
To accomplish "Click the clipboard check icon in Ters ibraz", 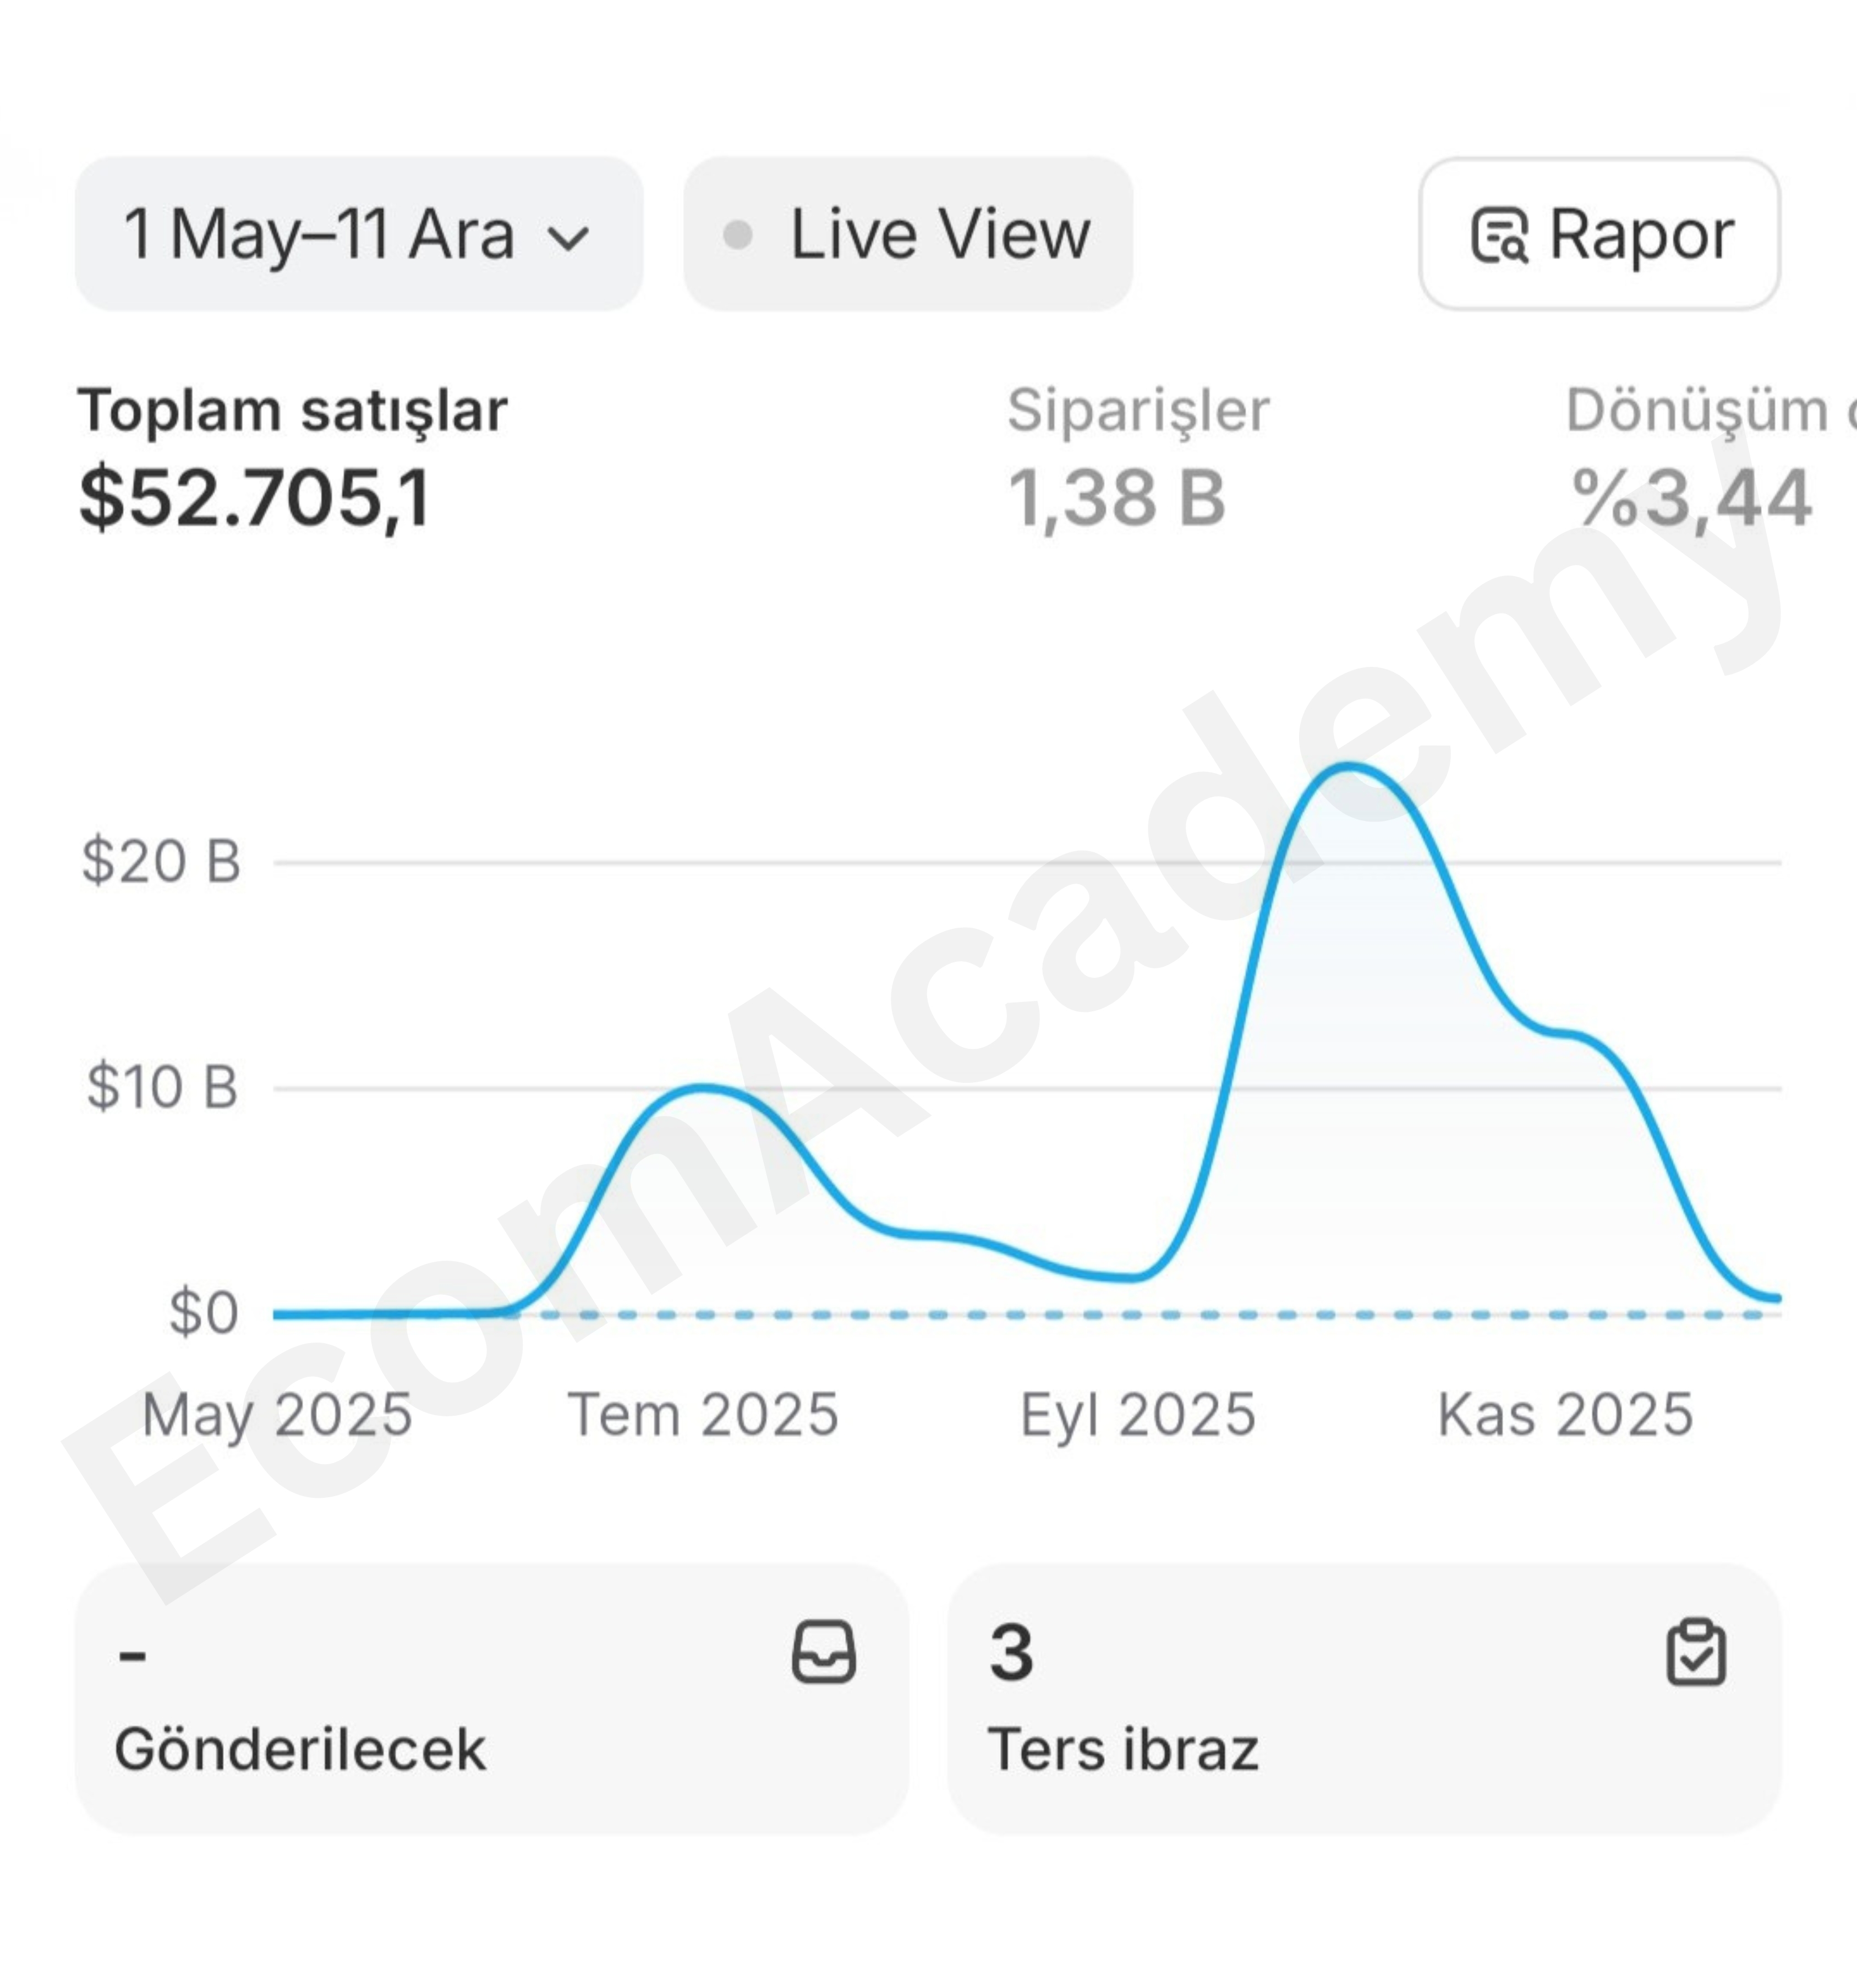I will (1696, 1652).
